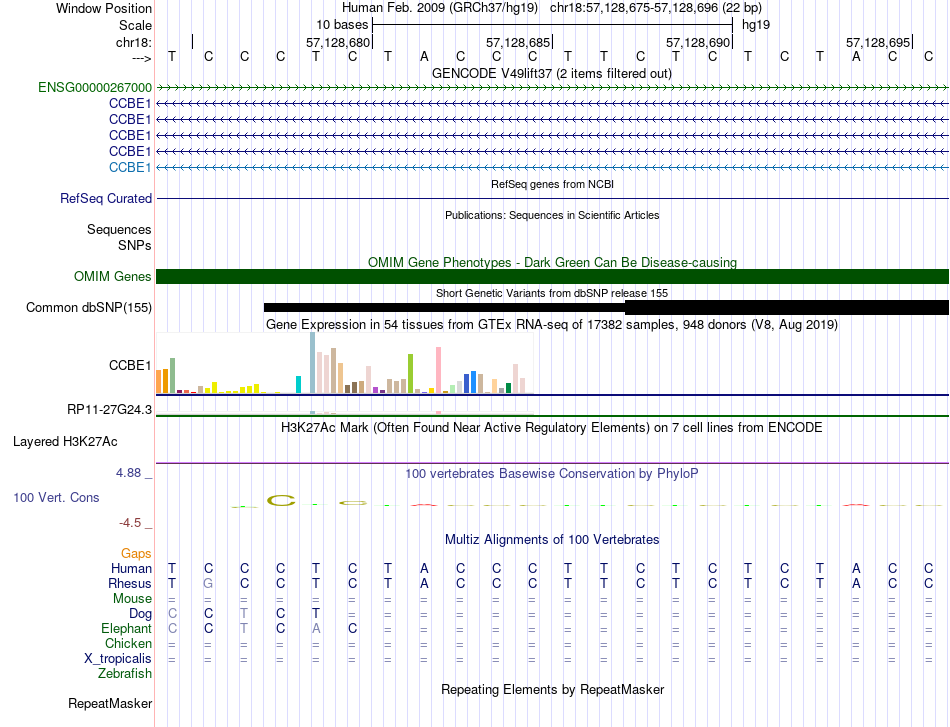Click the gray G mismatch in the Rhesus row

coord(208,583)
